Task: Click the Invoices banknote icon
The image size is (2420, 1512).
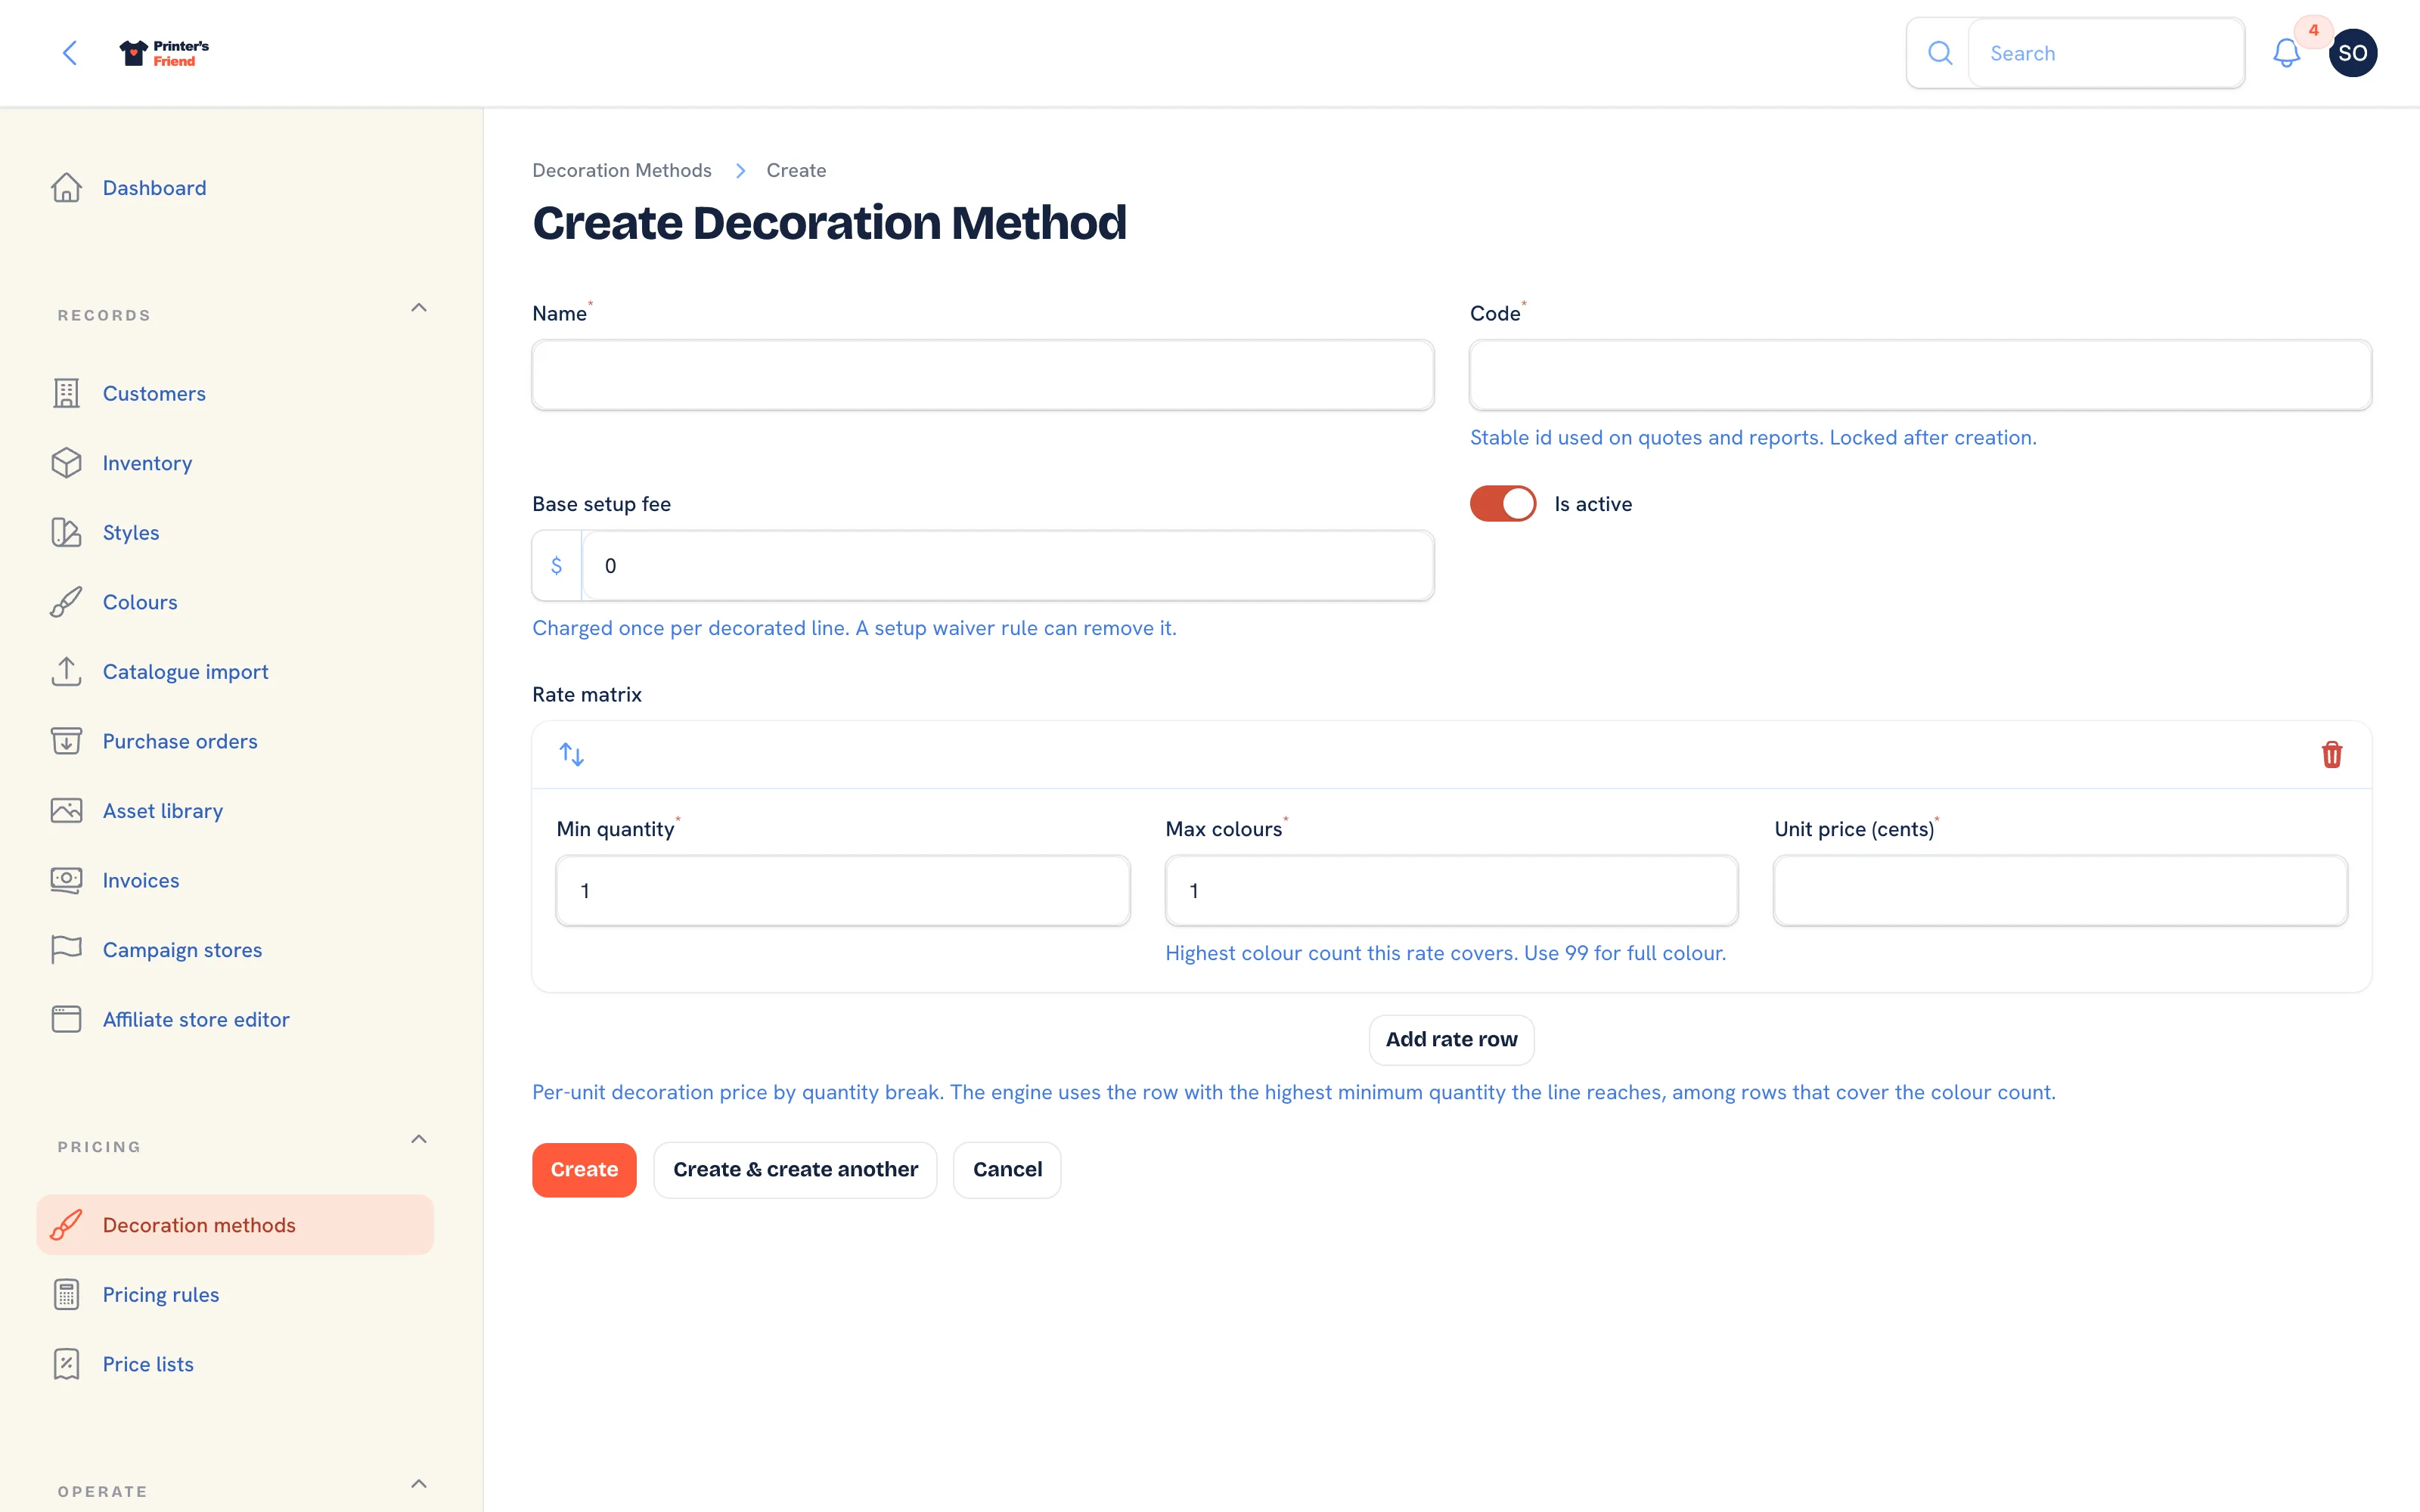Action: 66,880
